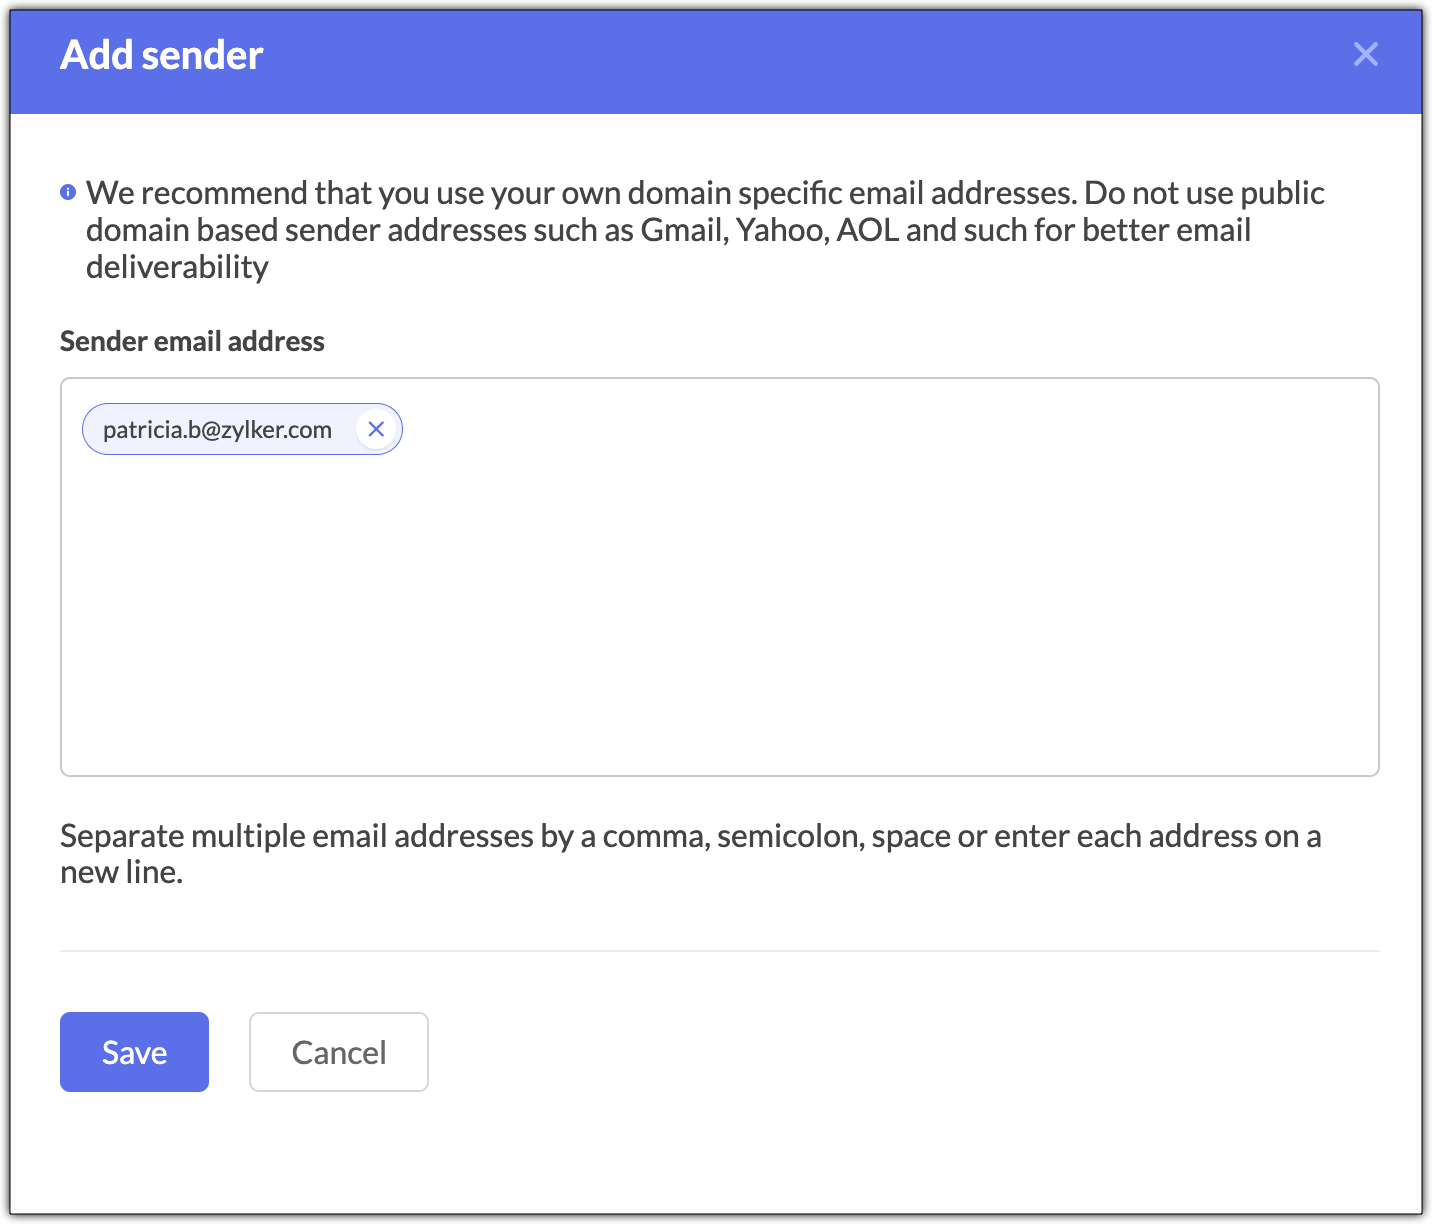Click the Sender email address label

click(192, 342)
